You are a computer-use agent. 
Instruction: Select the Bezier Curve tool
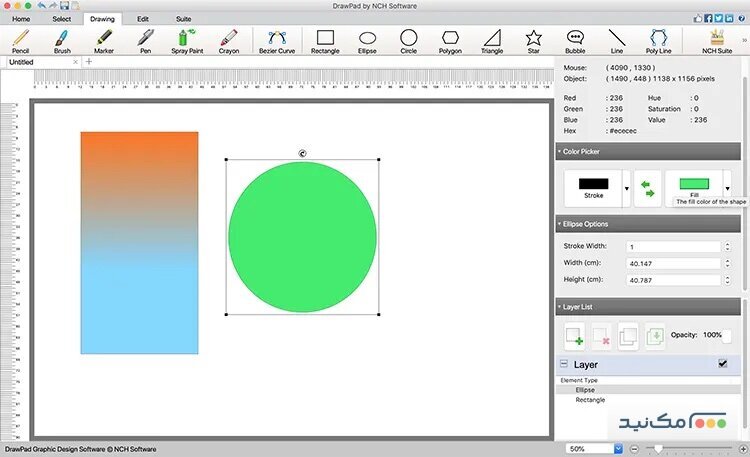(277, 41)
